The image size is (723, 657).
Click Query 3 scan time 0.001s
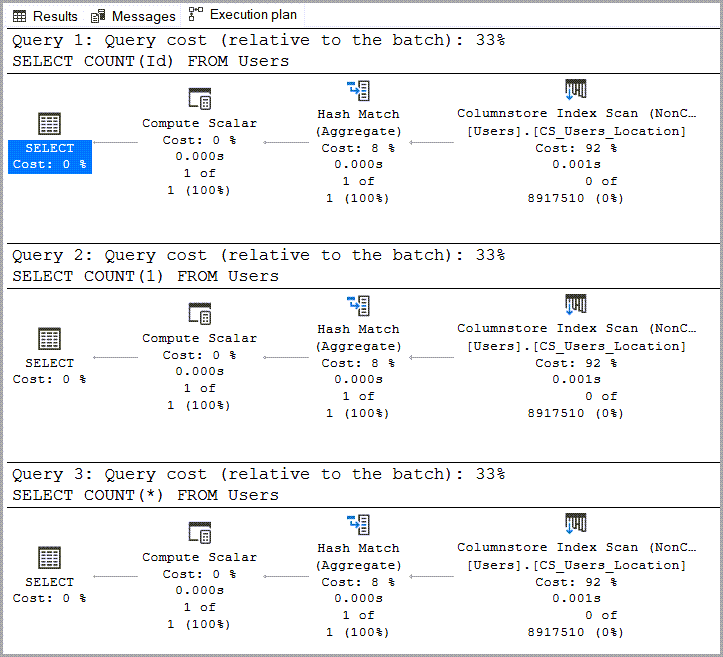(576, 598)
